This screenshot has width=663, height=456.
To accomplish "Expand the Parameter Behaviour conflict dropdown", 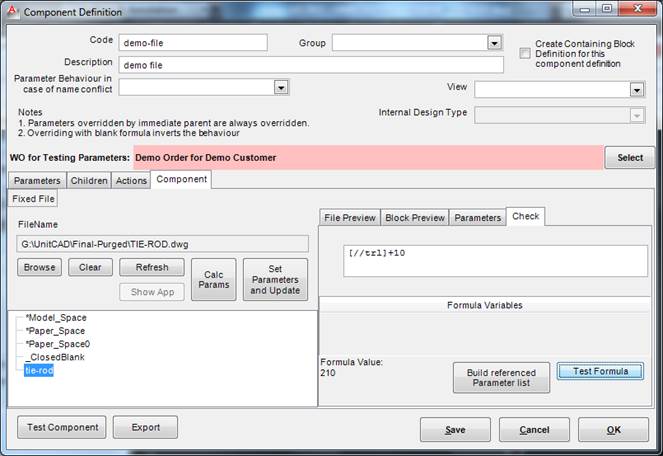I will click(281, 87).
